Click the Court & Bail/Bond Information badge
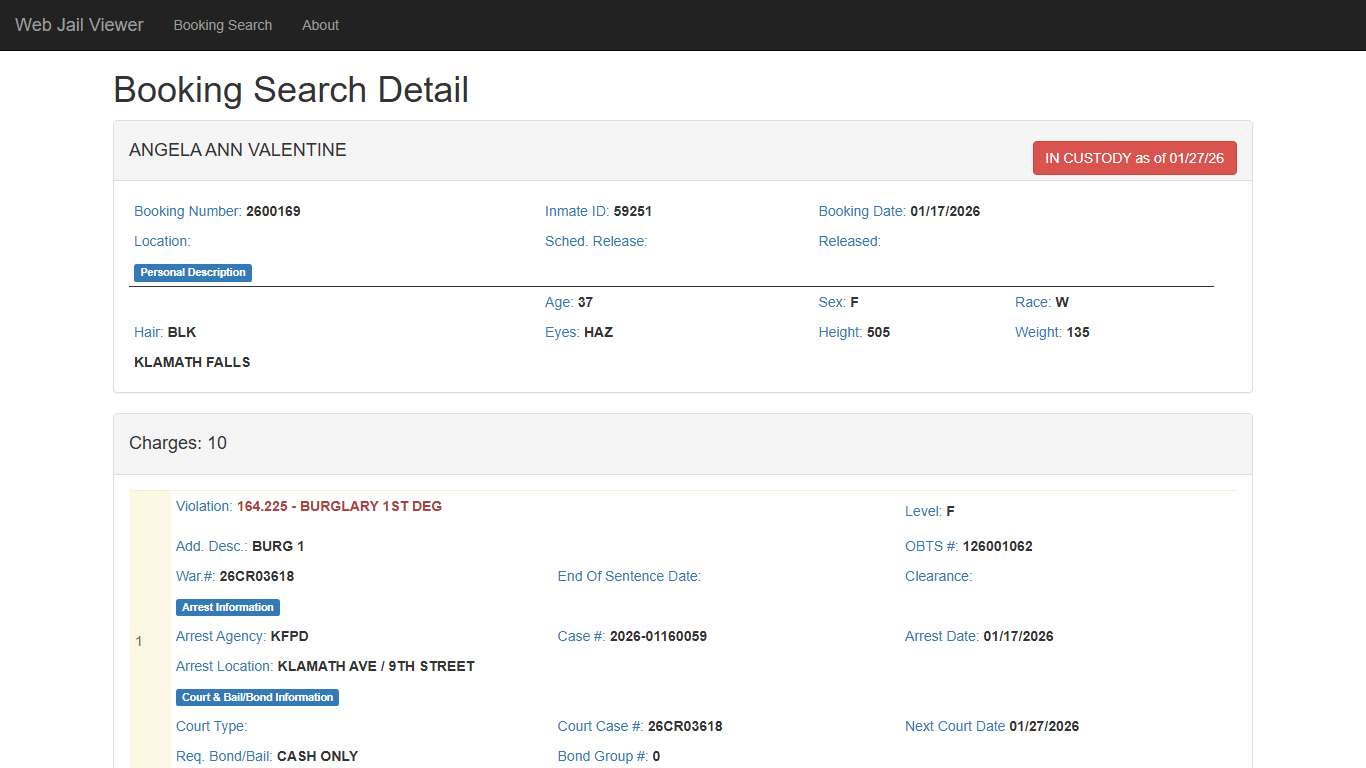1366x768 pixels. tap(257, 697)
